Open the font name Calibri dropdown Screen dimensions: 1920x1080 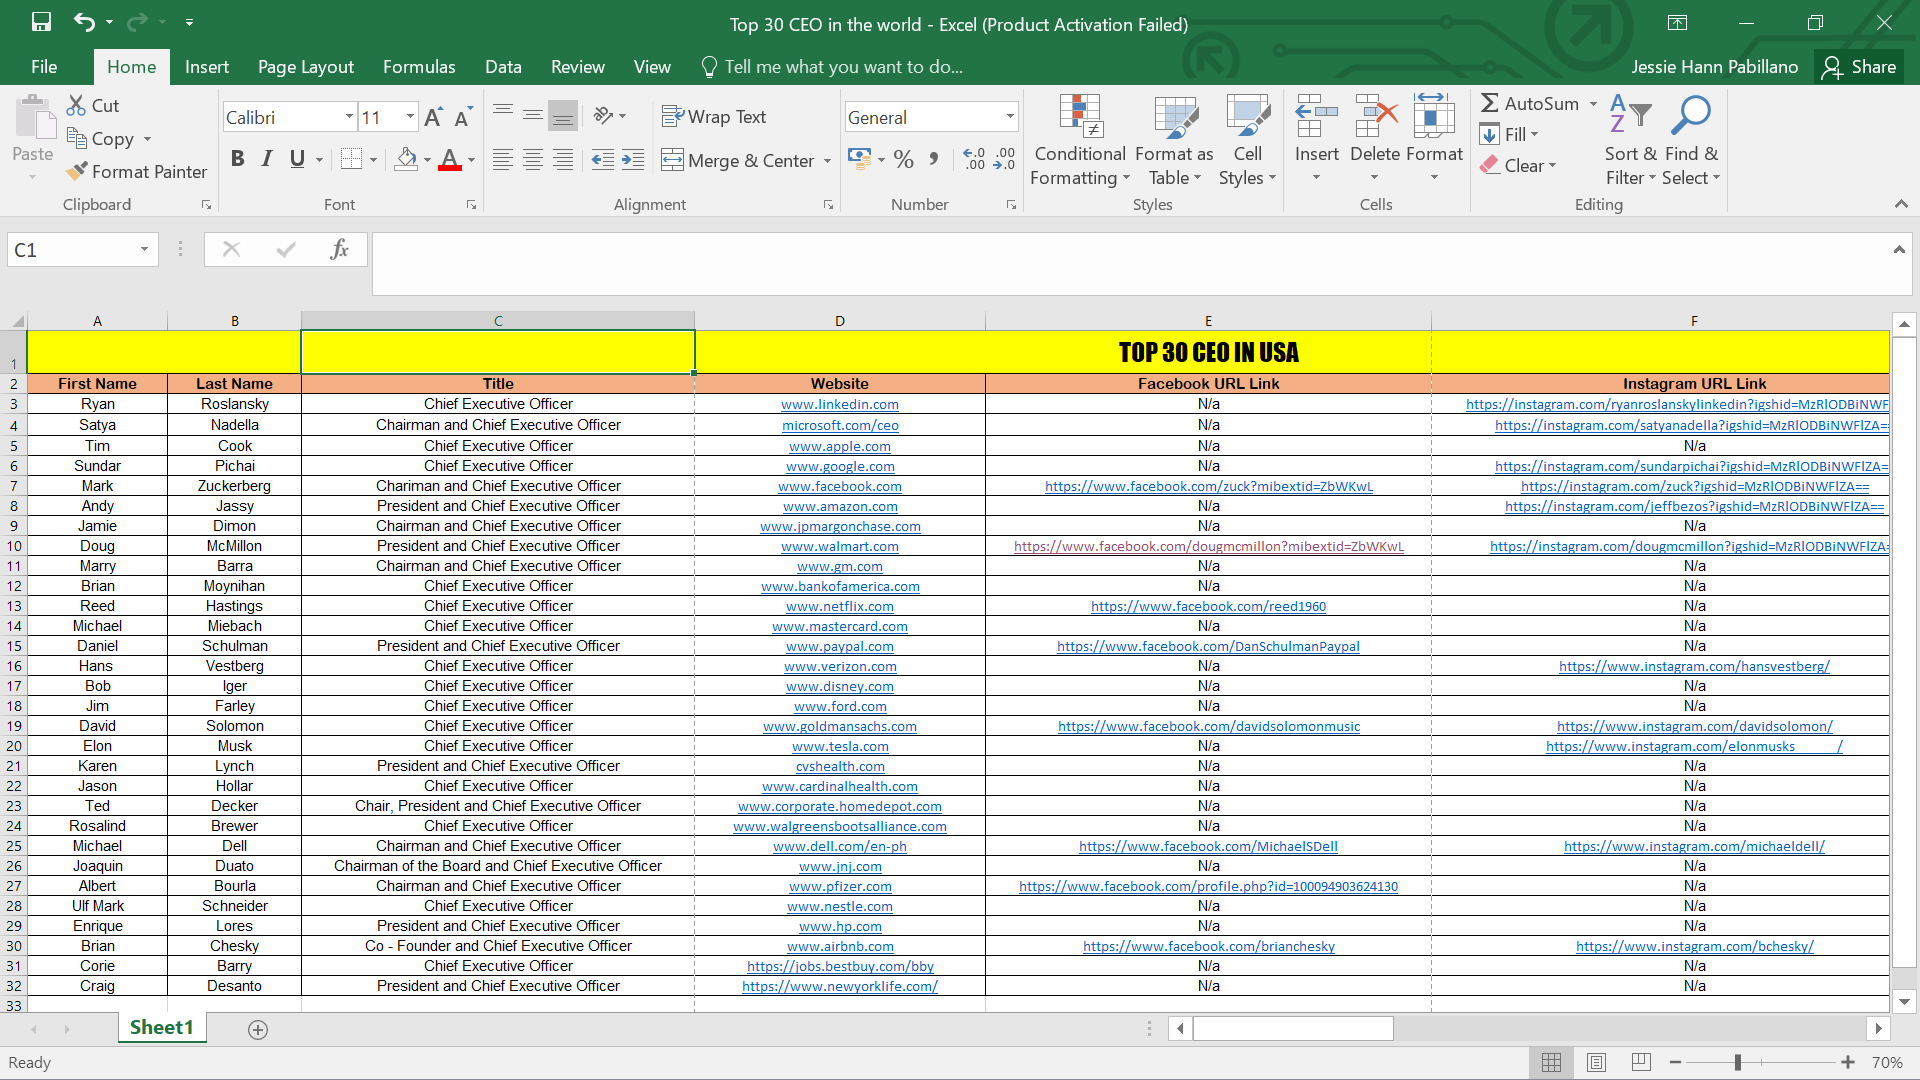pos(349,117)
